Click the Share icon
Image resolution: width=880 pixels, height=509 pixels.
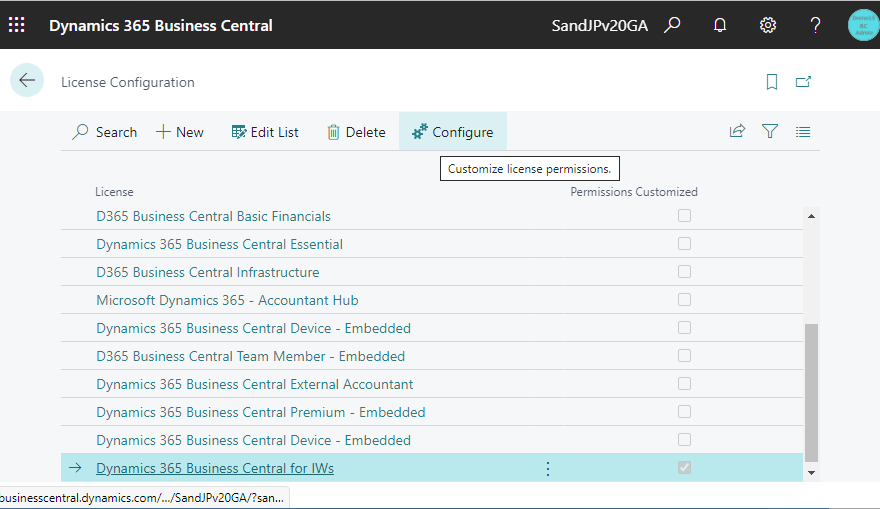point(737,131)
